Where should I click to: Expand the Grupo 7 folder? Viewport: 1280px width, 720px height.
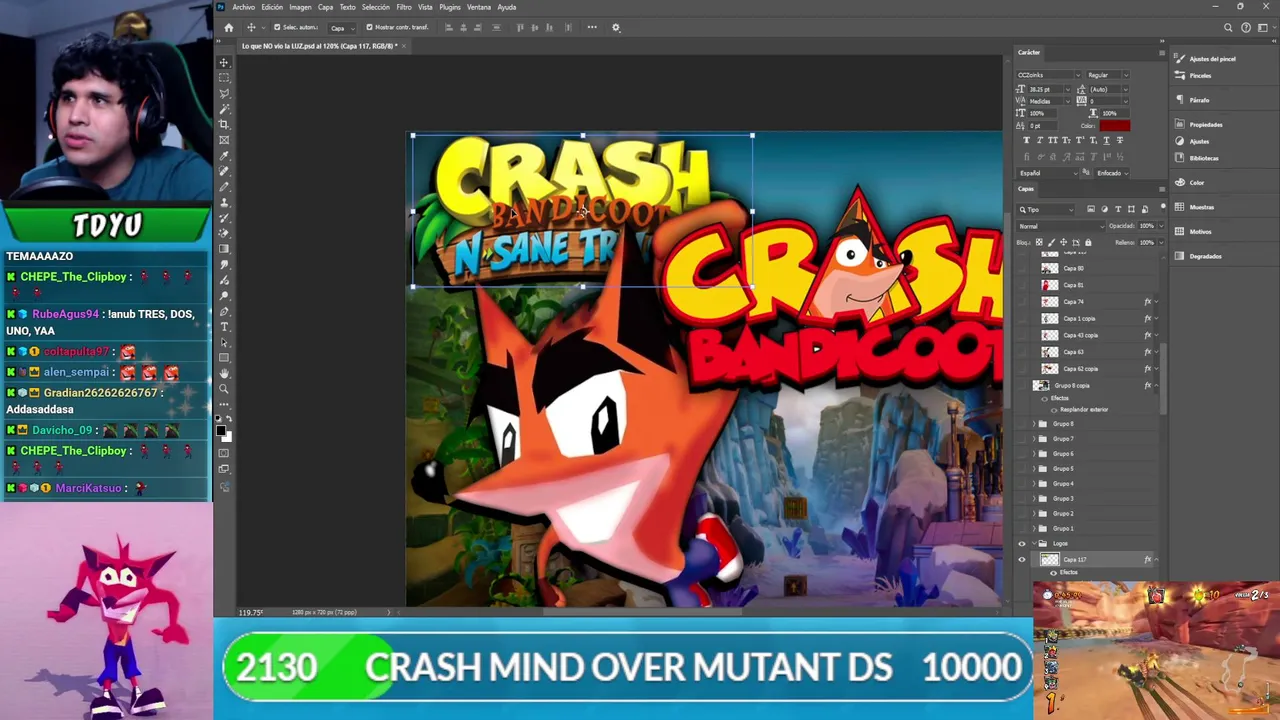(1034, 439)
